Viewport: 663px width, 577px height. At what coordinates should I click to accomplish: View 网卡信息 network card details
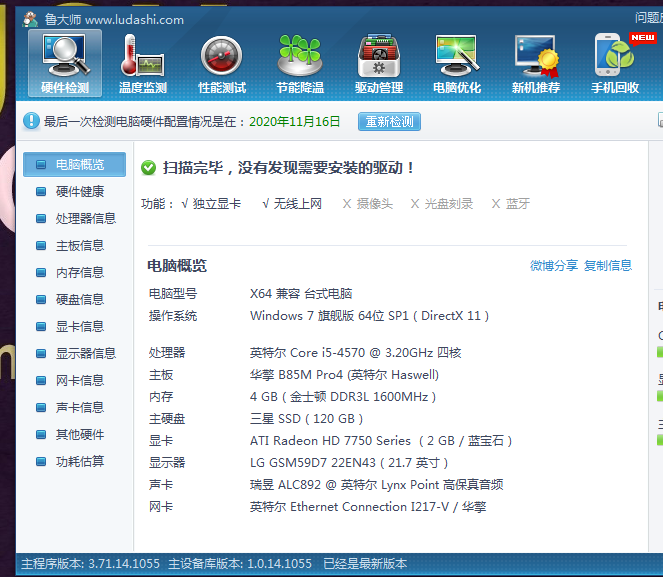click(x=79, y=380)
